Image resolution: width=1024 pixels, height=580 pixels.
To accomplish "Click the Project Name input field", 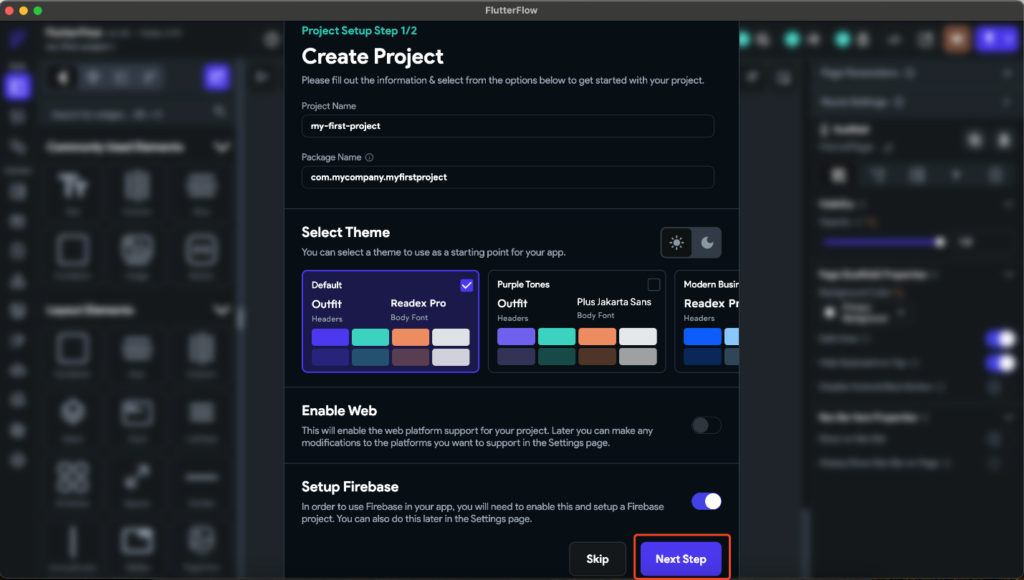I will click(508, 126).
